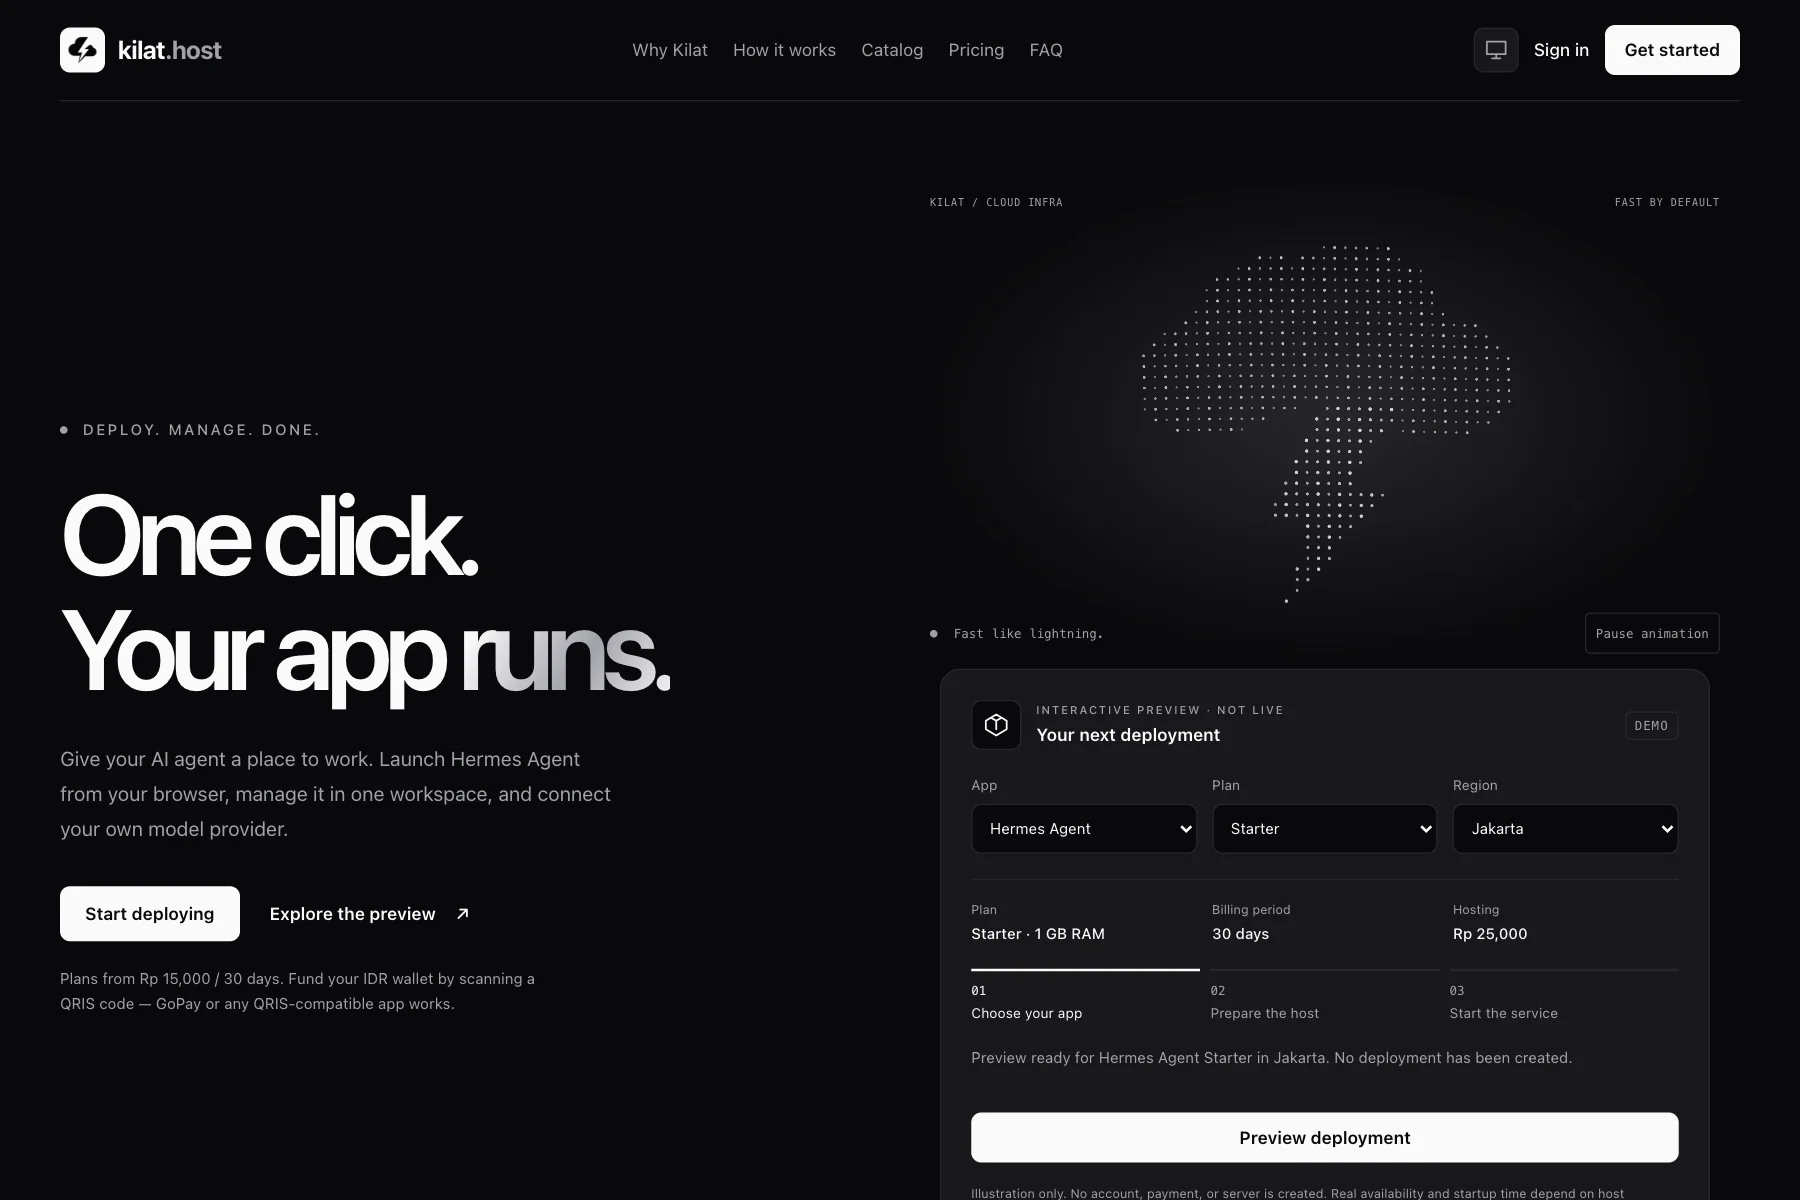Click the Rp 25,000 hosting value
Image resolution: width=1800 pixels, height=1200 pixels.
click(1490, 934)
